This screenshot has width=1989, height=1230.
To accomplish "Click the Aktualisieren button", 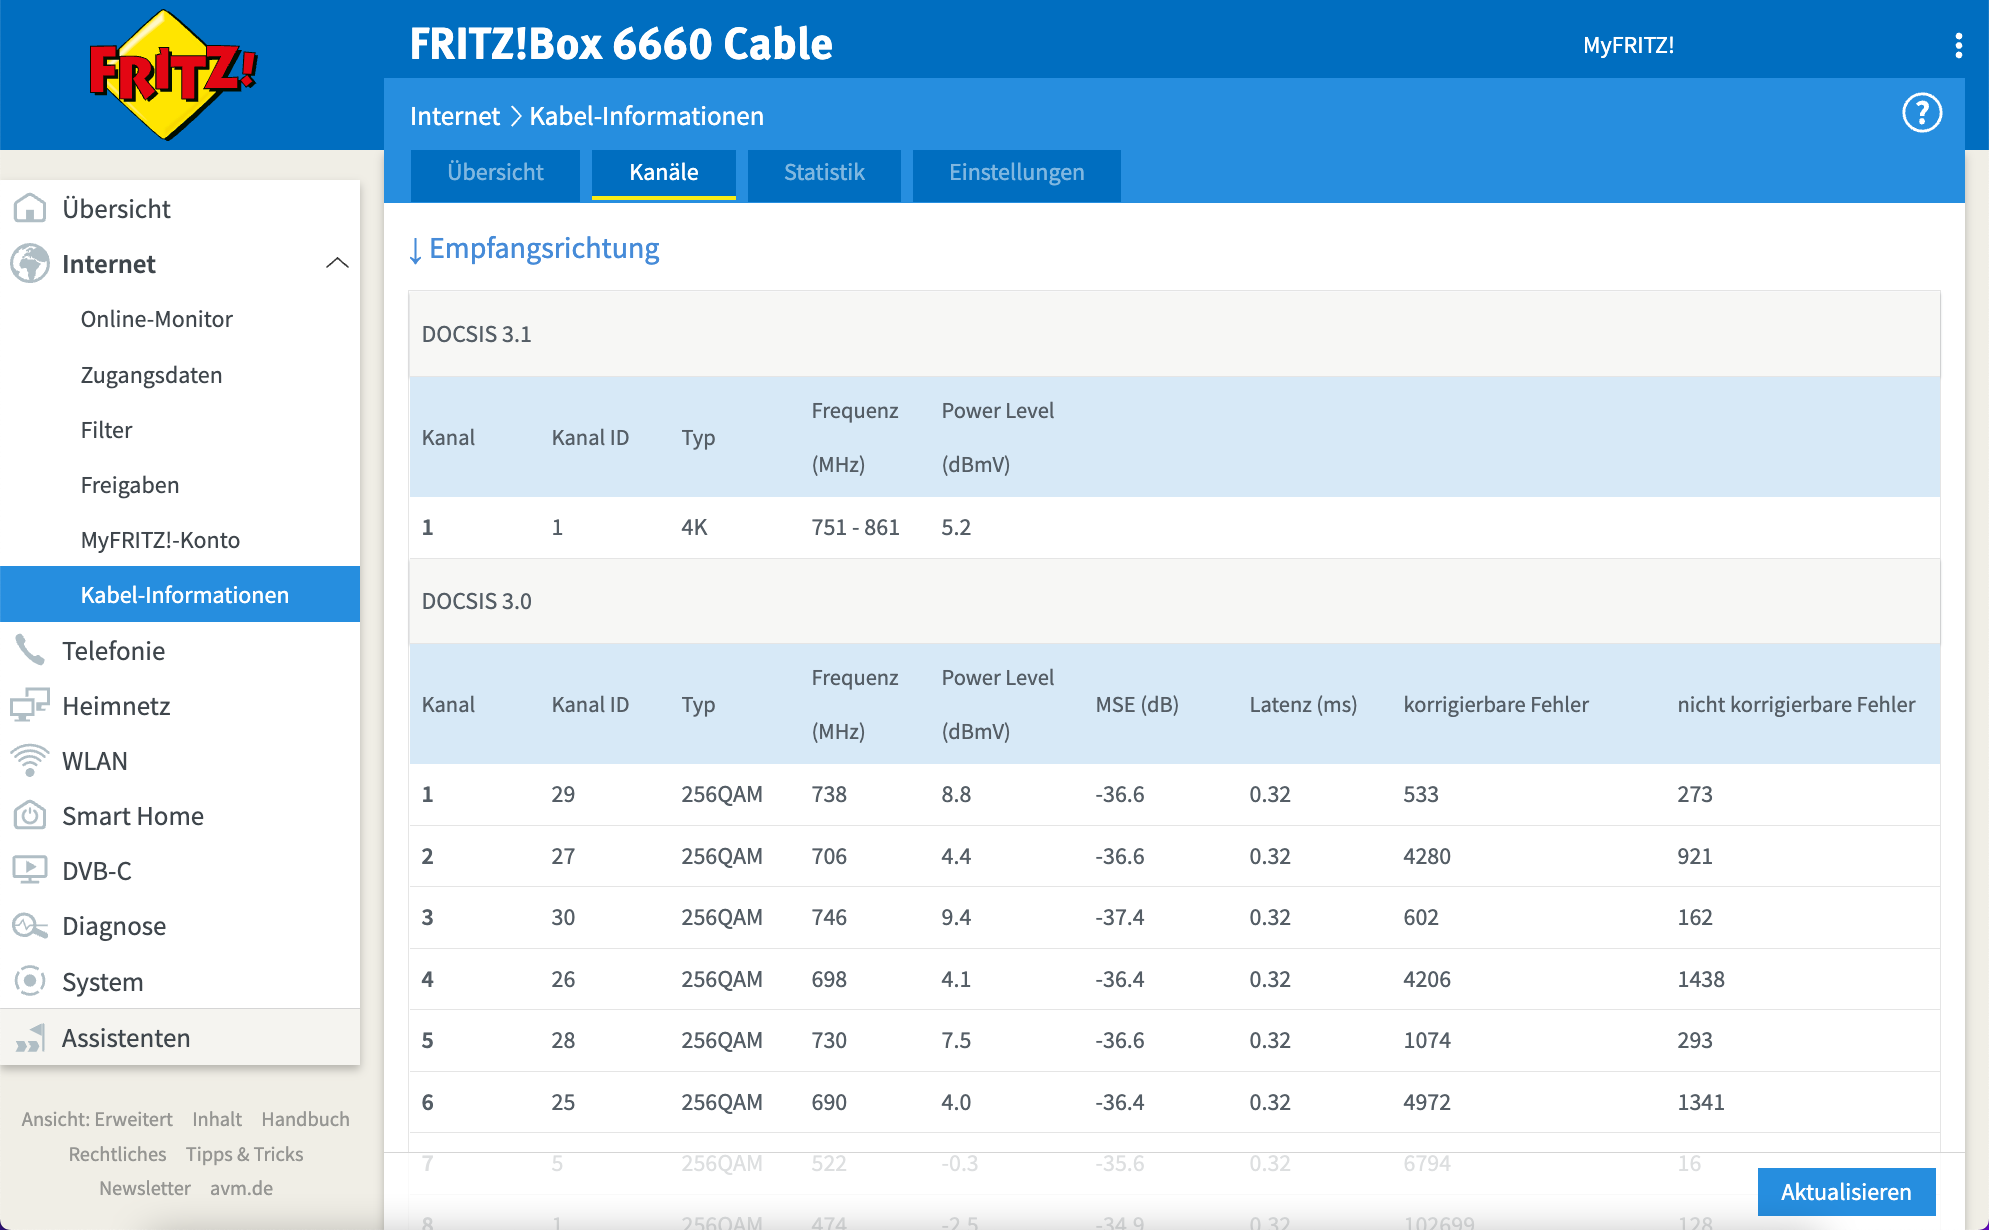I will (1846, 1192).
